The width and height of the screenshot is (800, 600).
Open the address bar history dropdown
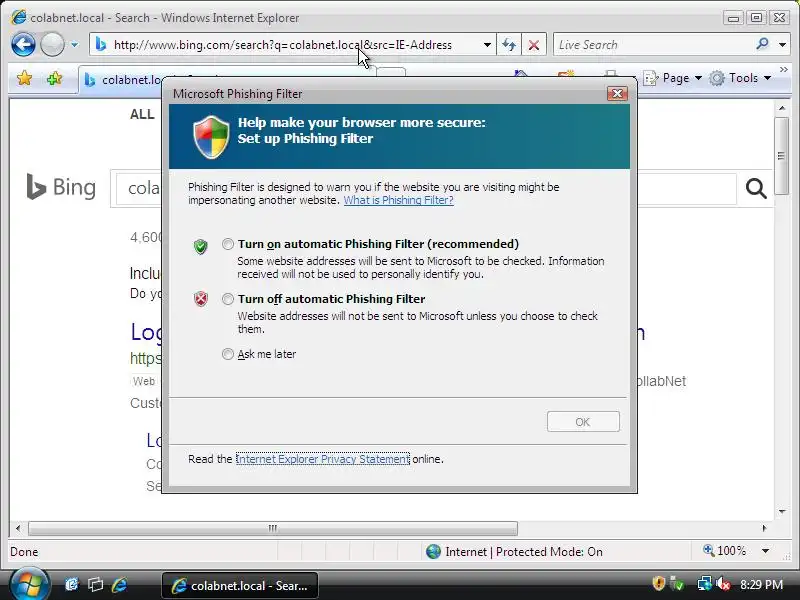pyautogui.click(x=487, y=45)
